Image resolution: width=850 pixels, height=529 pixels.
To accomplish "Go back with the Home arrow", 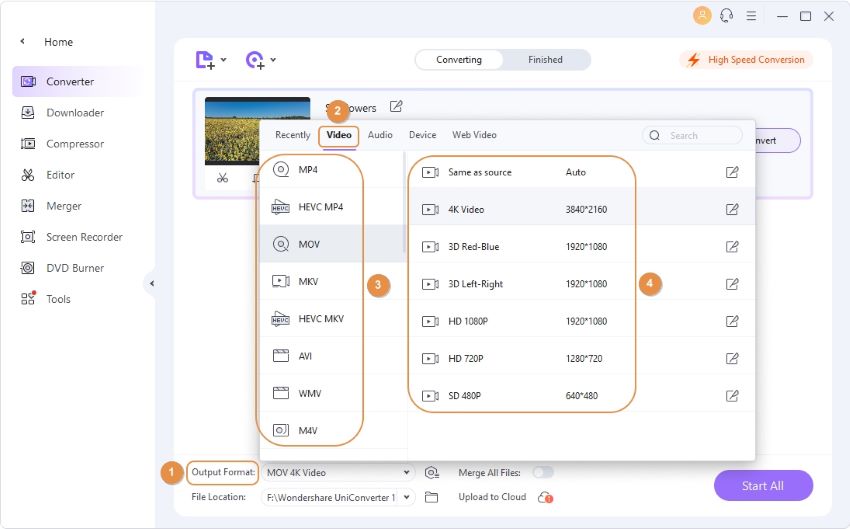I will (x=22, y=41).
